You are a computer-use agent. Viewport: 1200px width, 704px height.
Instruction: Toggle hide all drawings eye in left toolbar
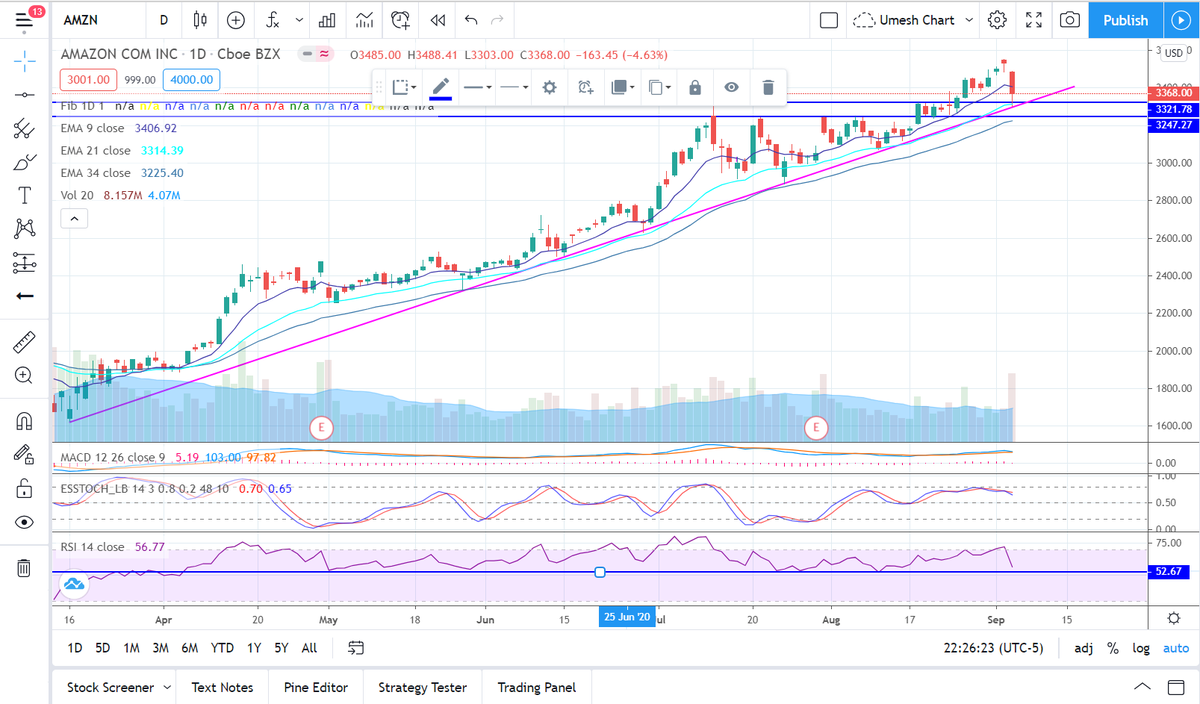[25, 522]
